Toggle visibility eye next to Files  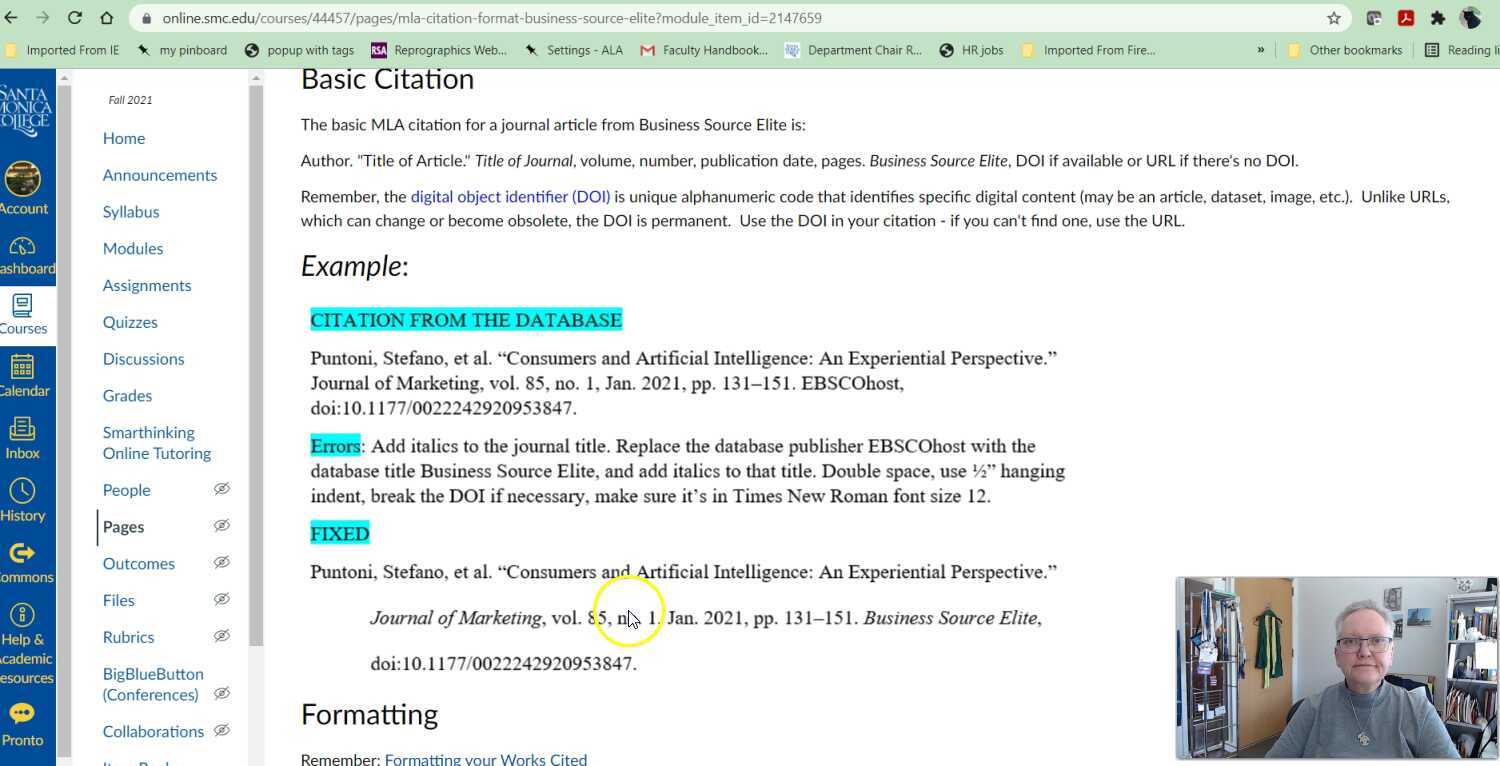(x=222, y=599)
